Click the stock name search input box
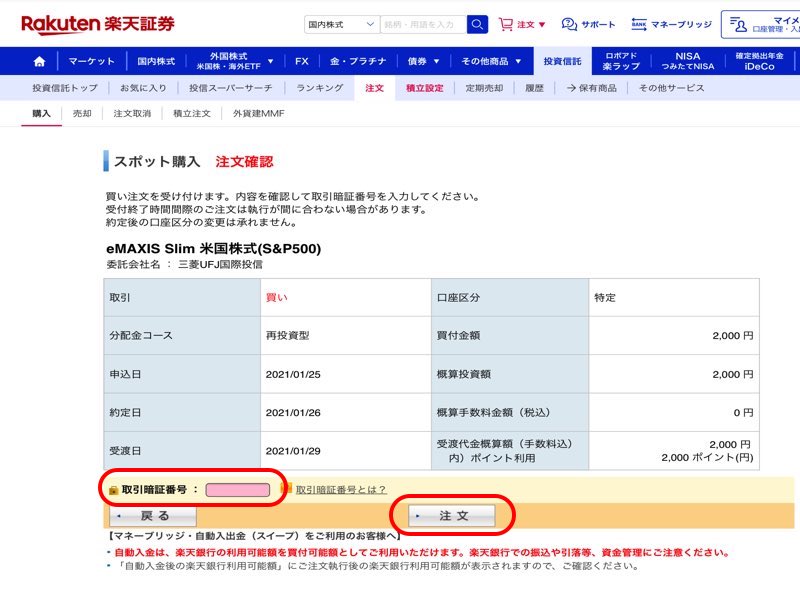 pyautogui.click(x=424, y=24)
